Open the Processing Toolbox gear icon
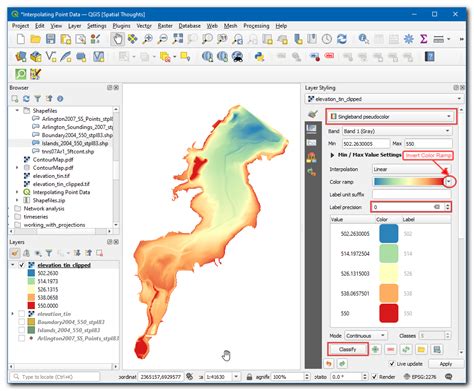This screenshot has height=391, width=474. pos(409,39)
